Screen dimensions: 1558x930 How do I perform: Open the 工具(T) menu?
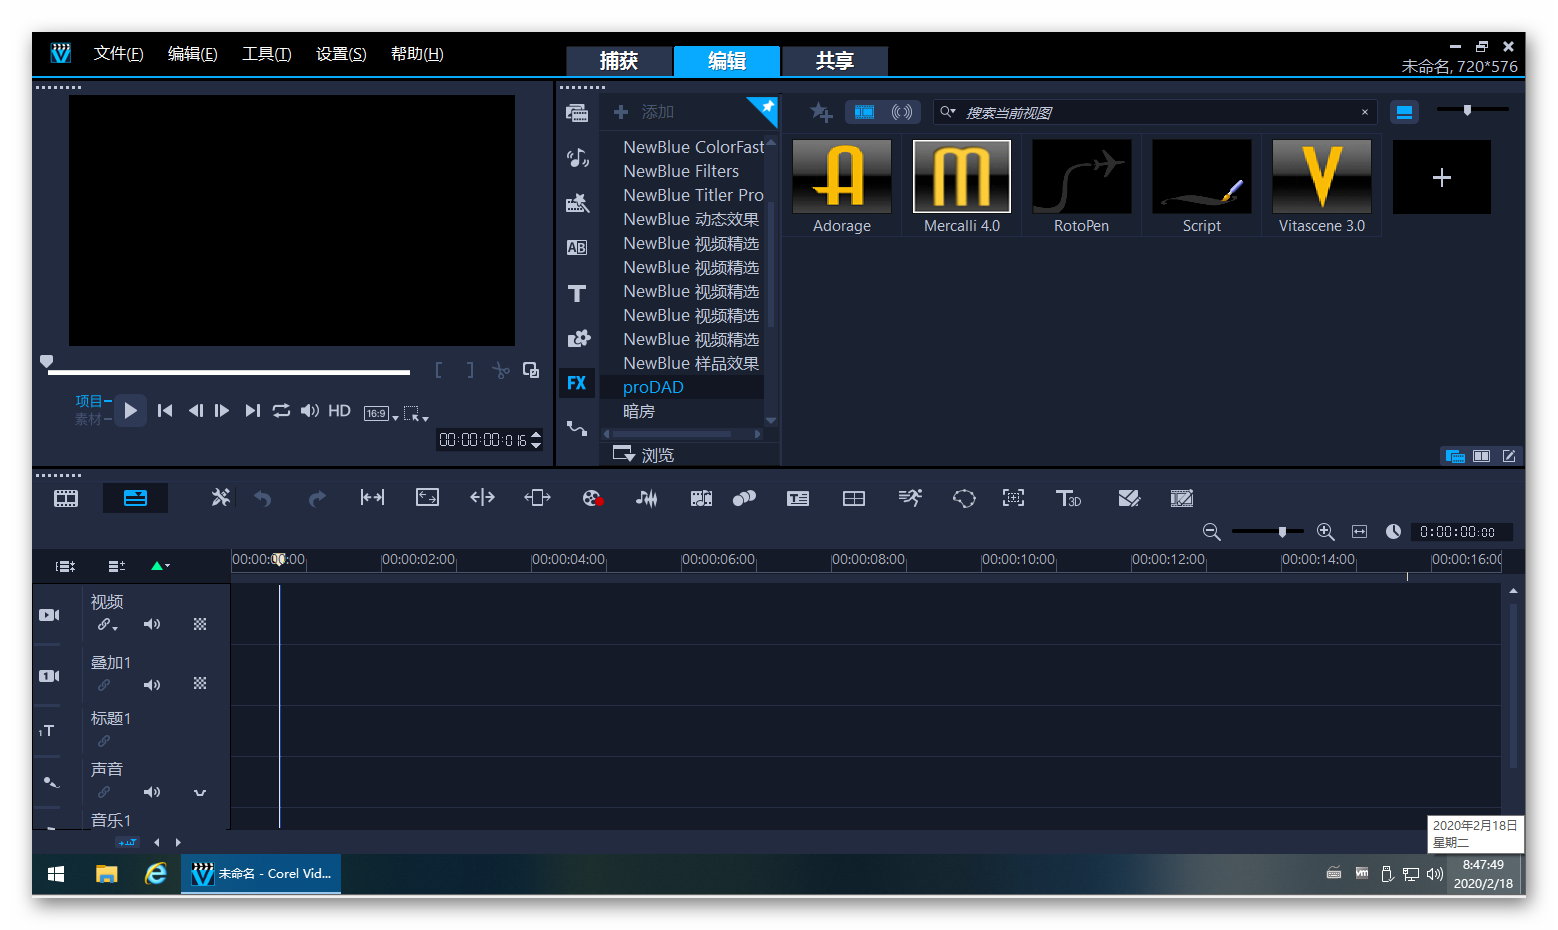click(266, 54)
